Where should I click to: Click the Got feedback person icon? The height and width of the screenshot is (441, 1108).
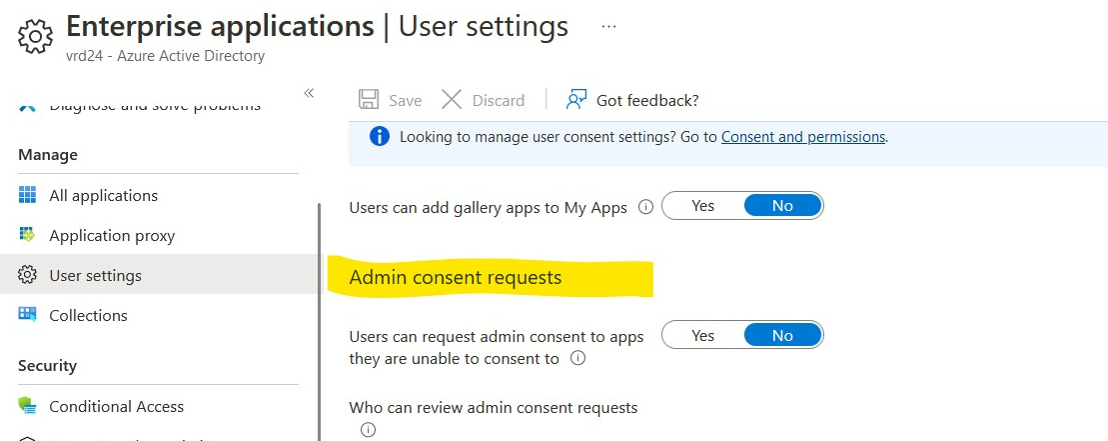tap(577, 100)
